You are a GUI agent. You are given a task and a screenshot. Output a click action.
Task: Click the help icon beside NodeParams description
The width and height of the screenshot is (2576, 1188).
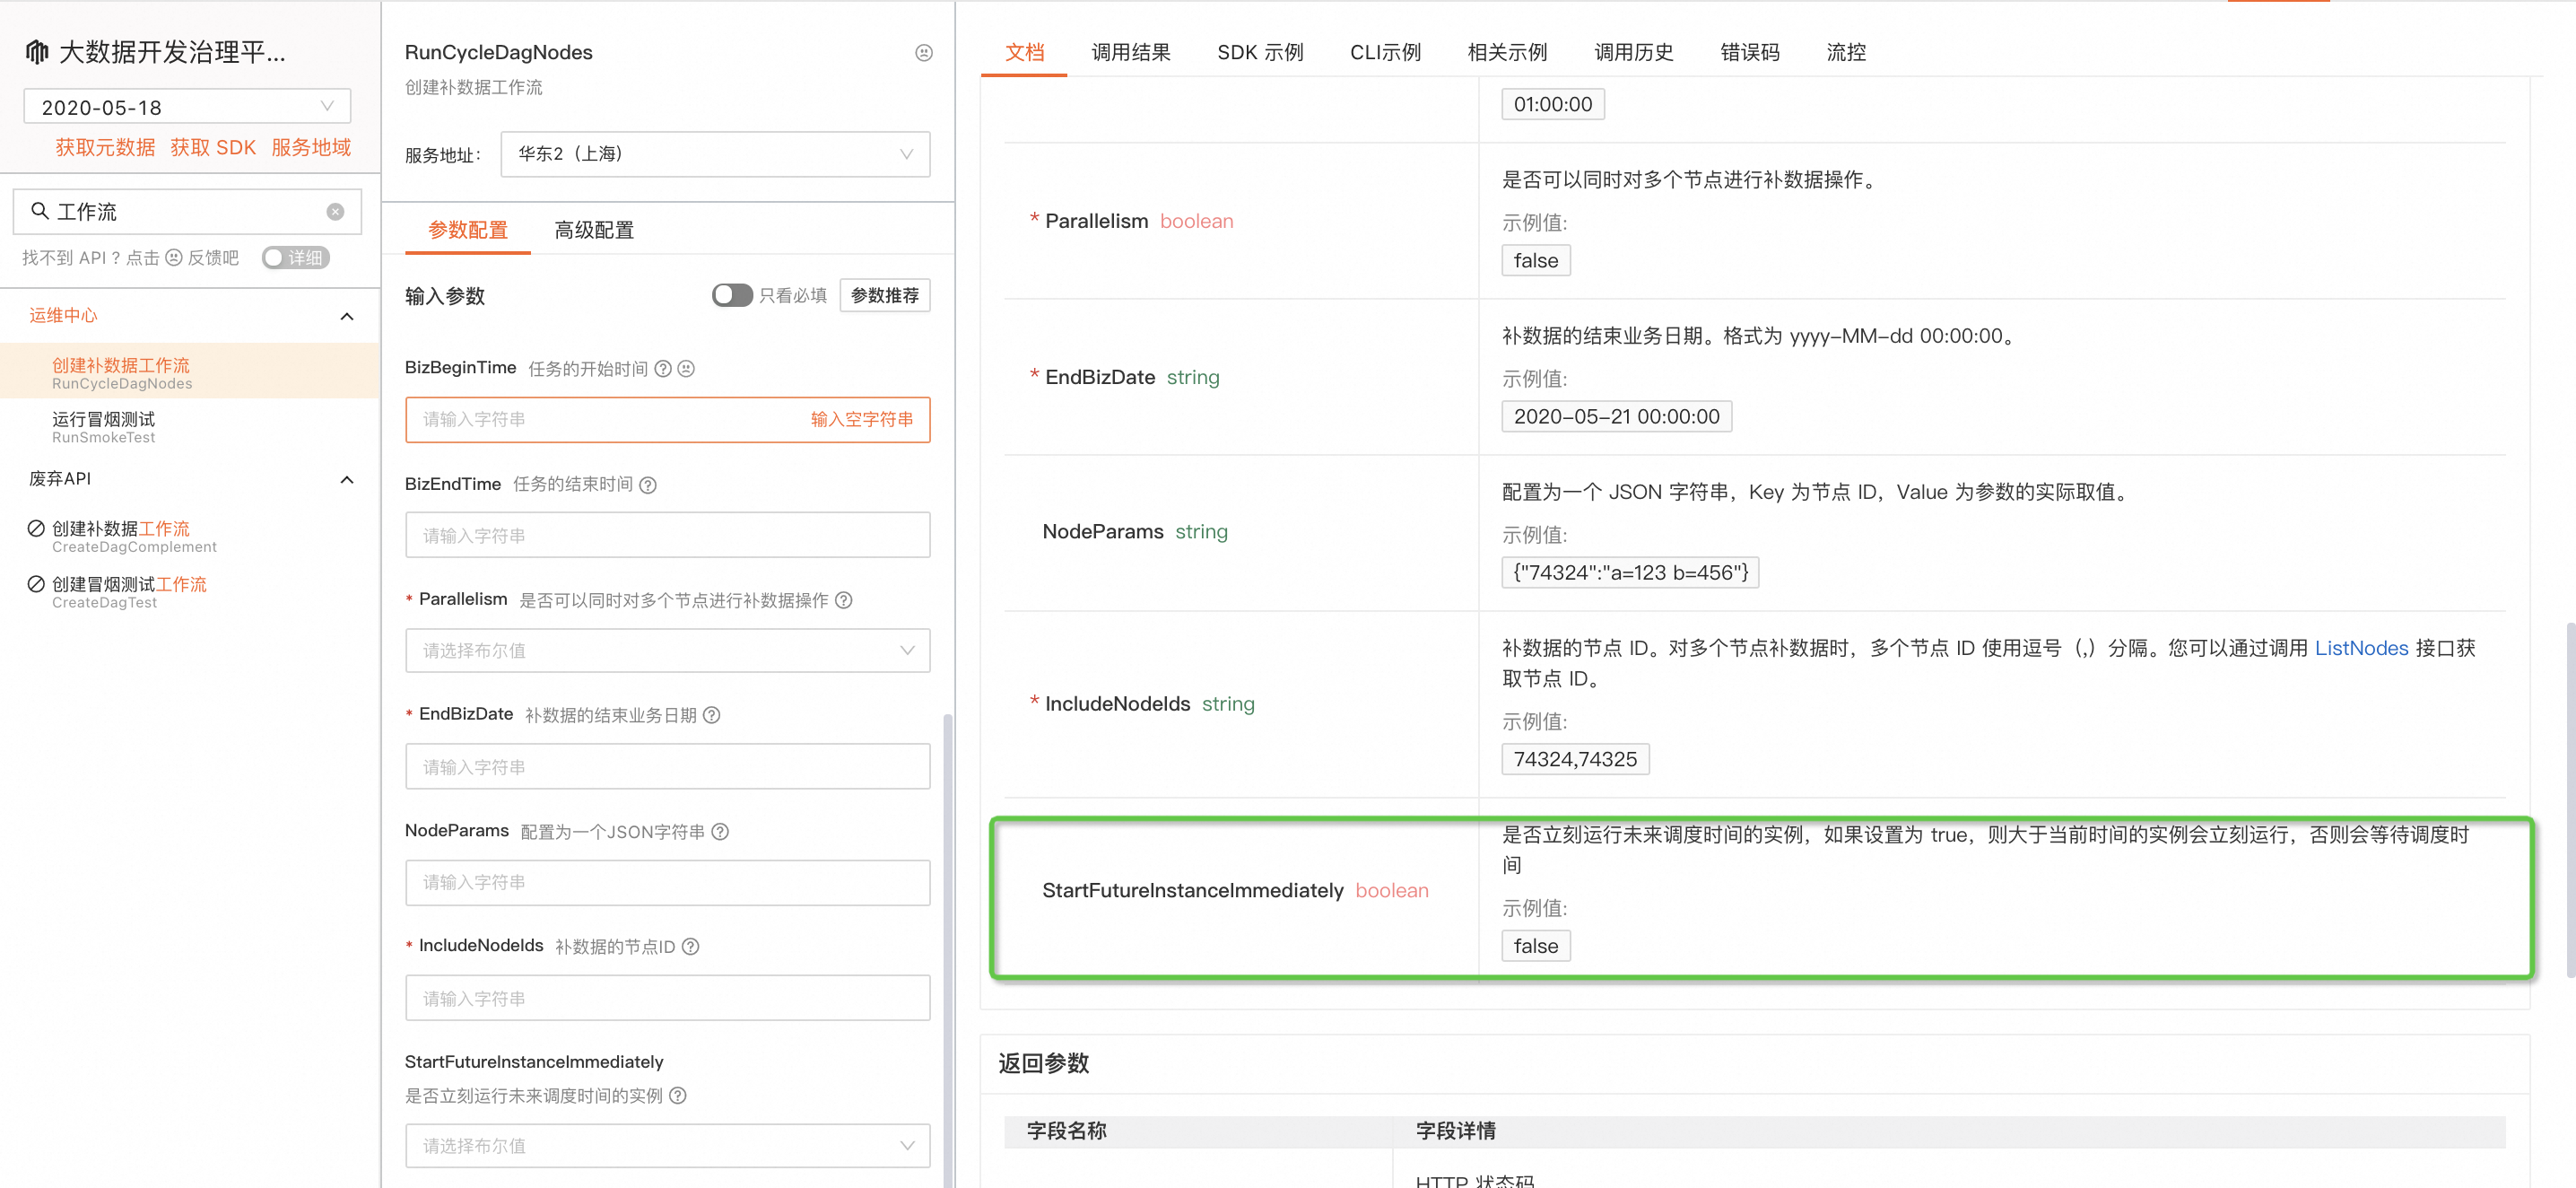point(720,832)
